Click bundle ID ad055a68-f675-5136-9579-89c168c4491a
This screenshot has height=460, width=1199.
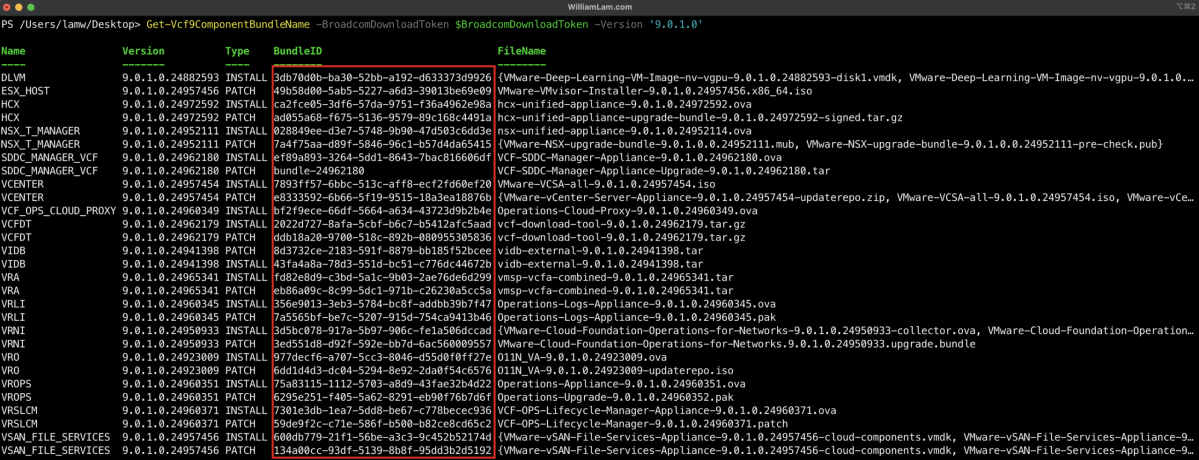coord(382,117)
